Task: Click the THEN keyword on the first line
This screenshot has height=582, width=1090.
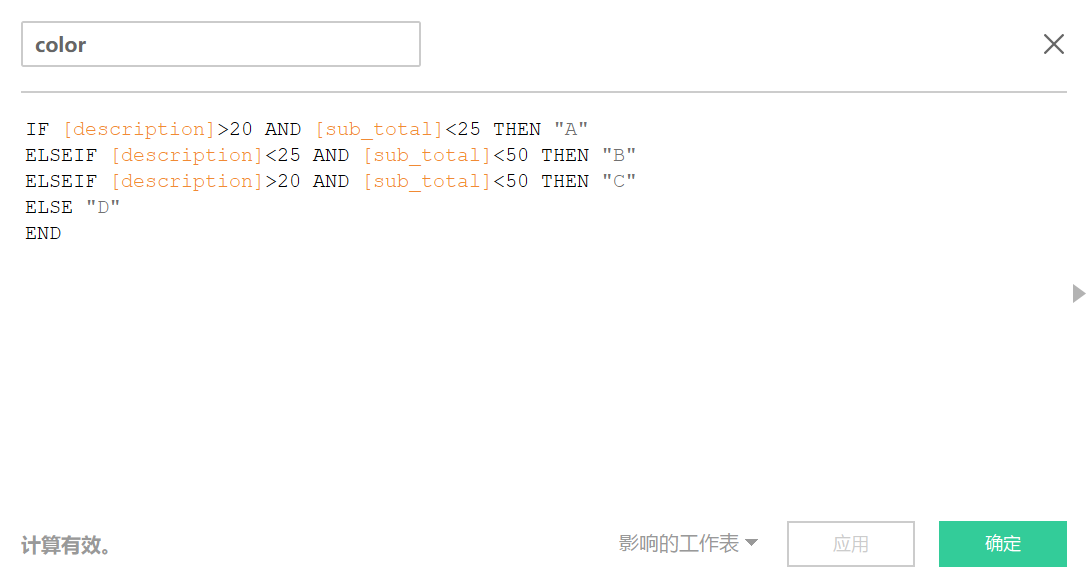Action: tap(517, 129)
